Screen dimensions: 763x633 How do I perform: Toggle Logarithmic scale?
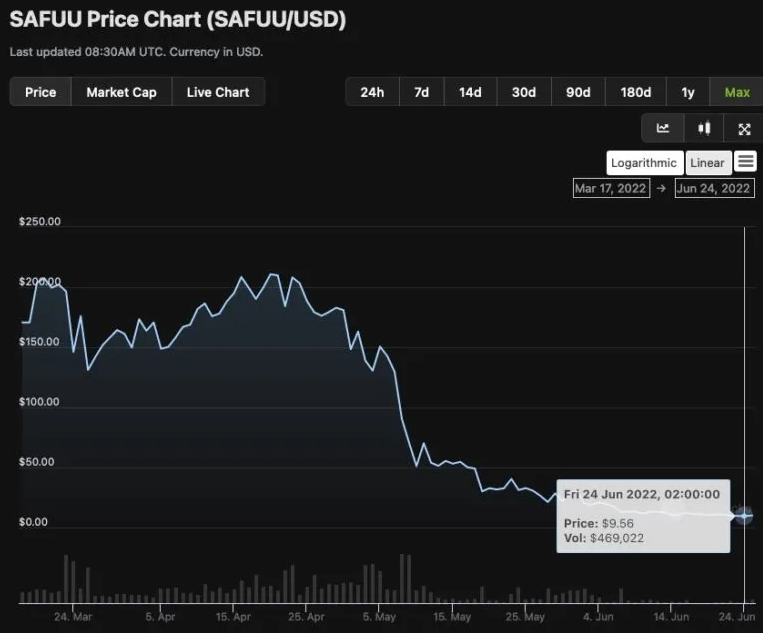[644, 163]
